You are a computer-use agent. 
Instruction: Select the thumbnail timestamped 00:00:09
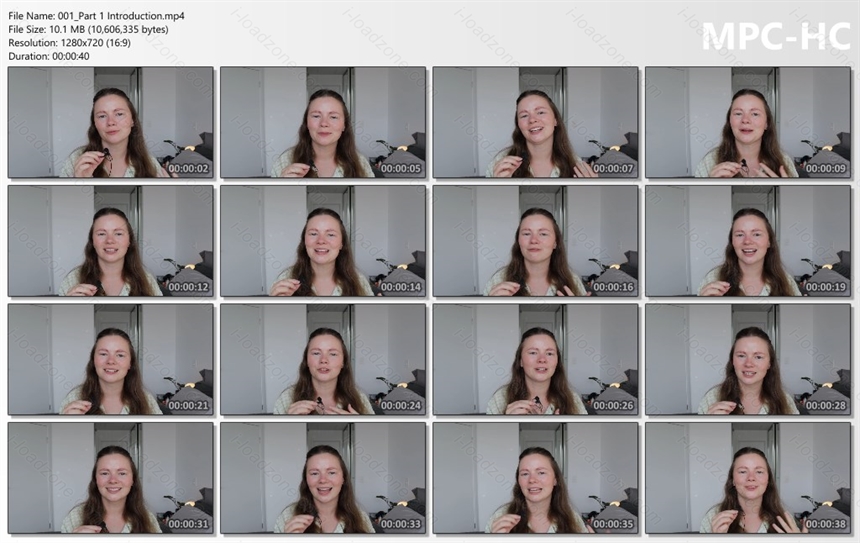coord(748,122)
